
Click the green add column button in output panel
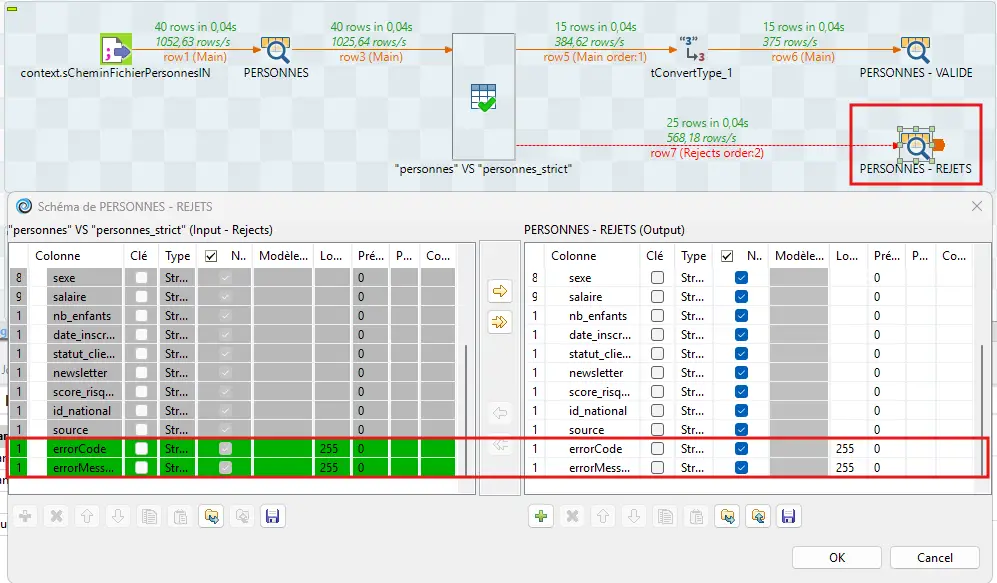click(541, 516)
